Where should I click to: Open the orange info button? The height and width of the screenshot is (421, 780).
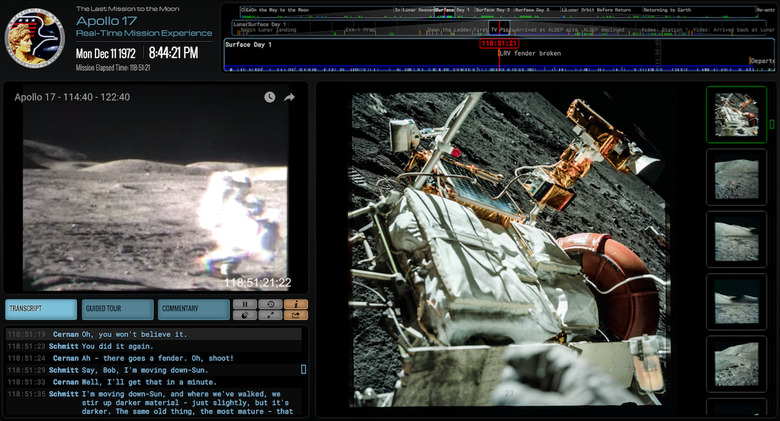coord(296,304)
